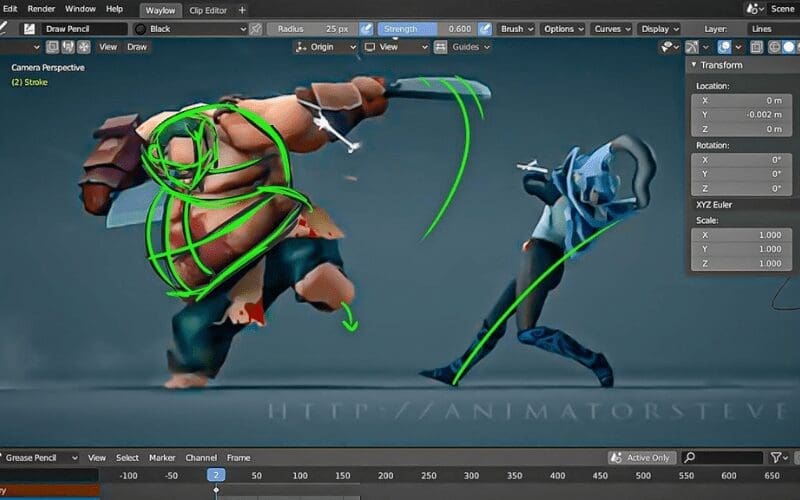
Task: Click the current frame marker 2
Action: (216, 475)
